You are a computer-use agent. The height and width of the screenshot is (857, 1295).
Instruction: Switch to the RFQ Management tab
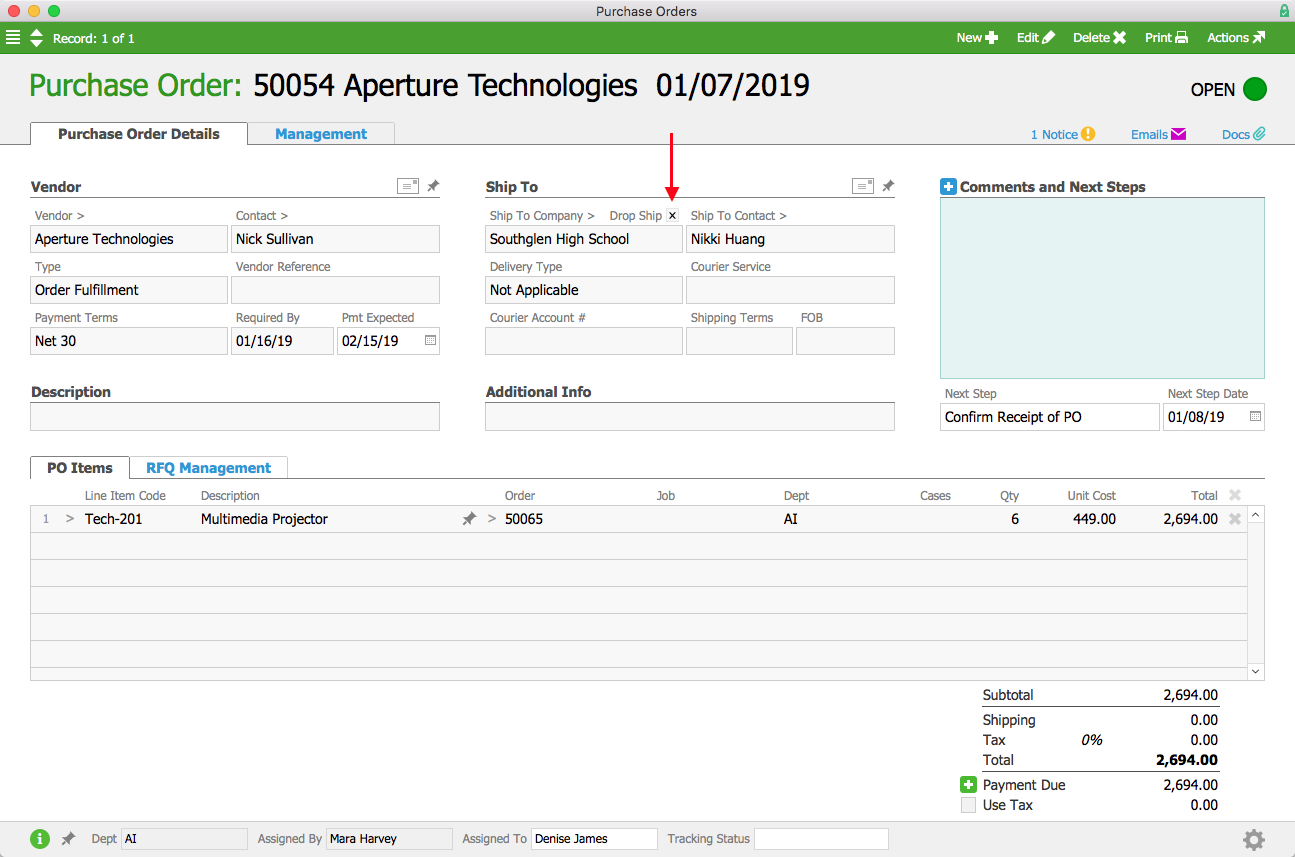tap(208, 468)
